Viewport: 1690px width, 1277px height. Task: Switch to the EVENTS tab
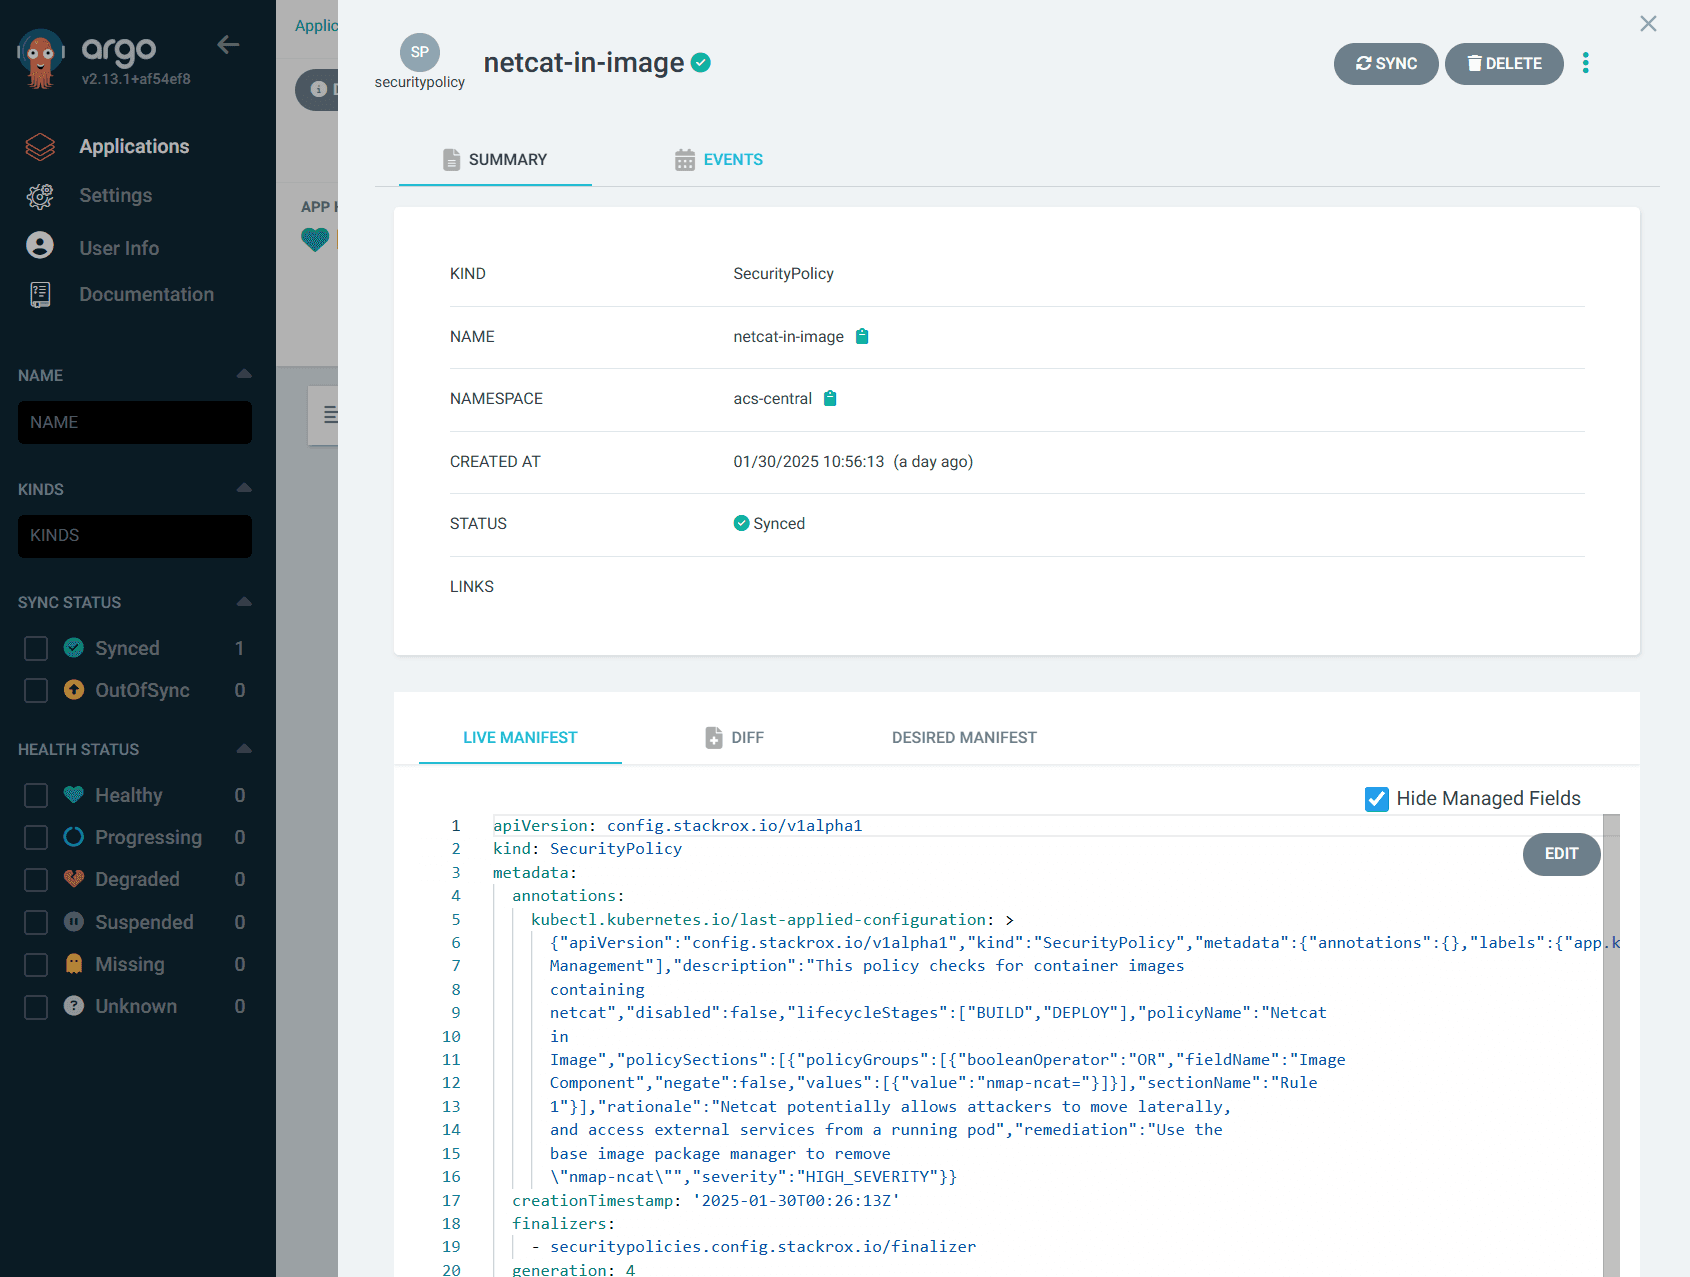click(718, 160)
